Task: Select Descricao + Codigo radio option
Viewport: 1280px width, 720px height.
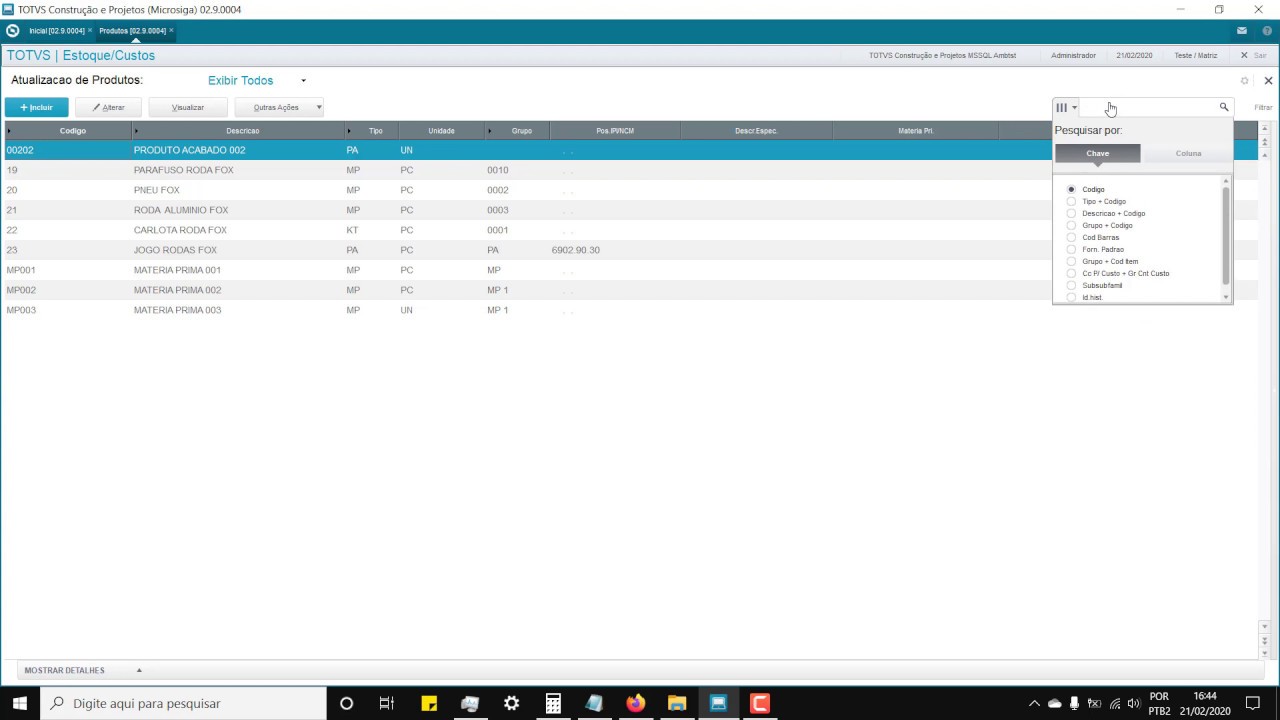Action: [1071, 213]
